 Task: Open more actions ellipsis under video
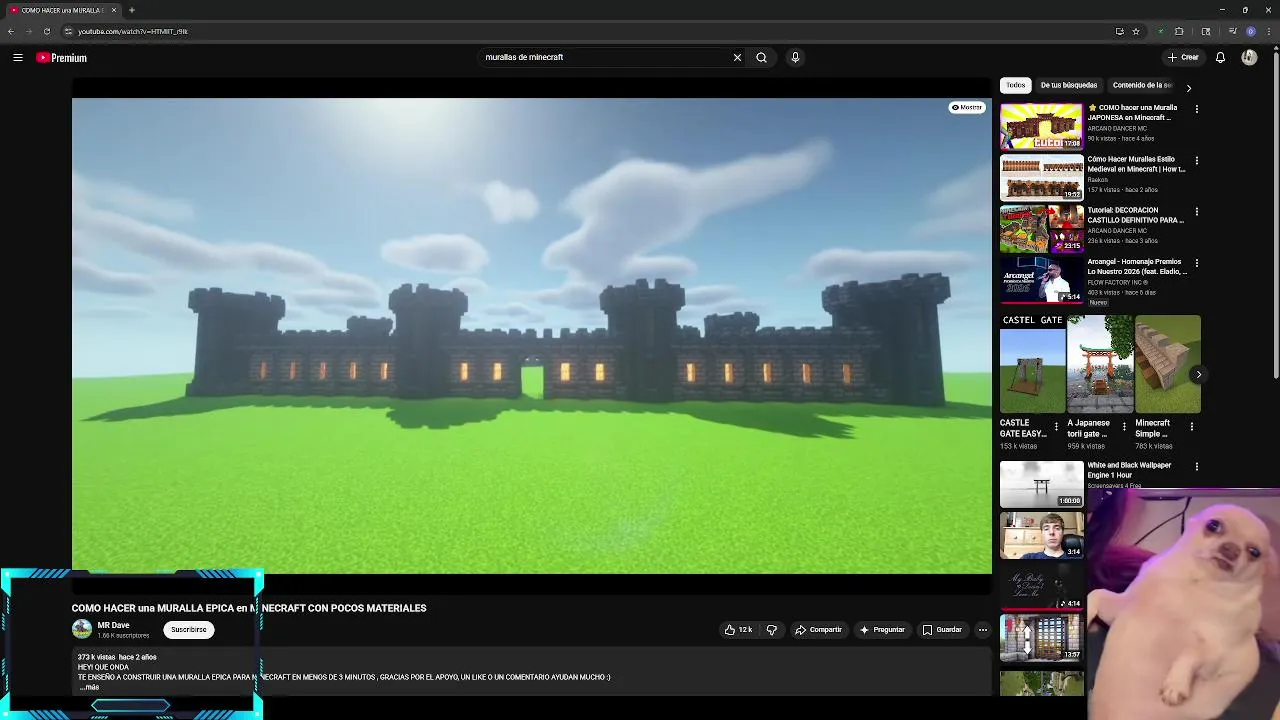tap(983, 630)
